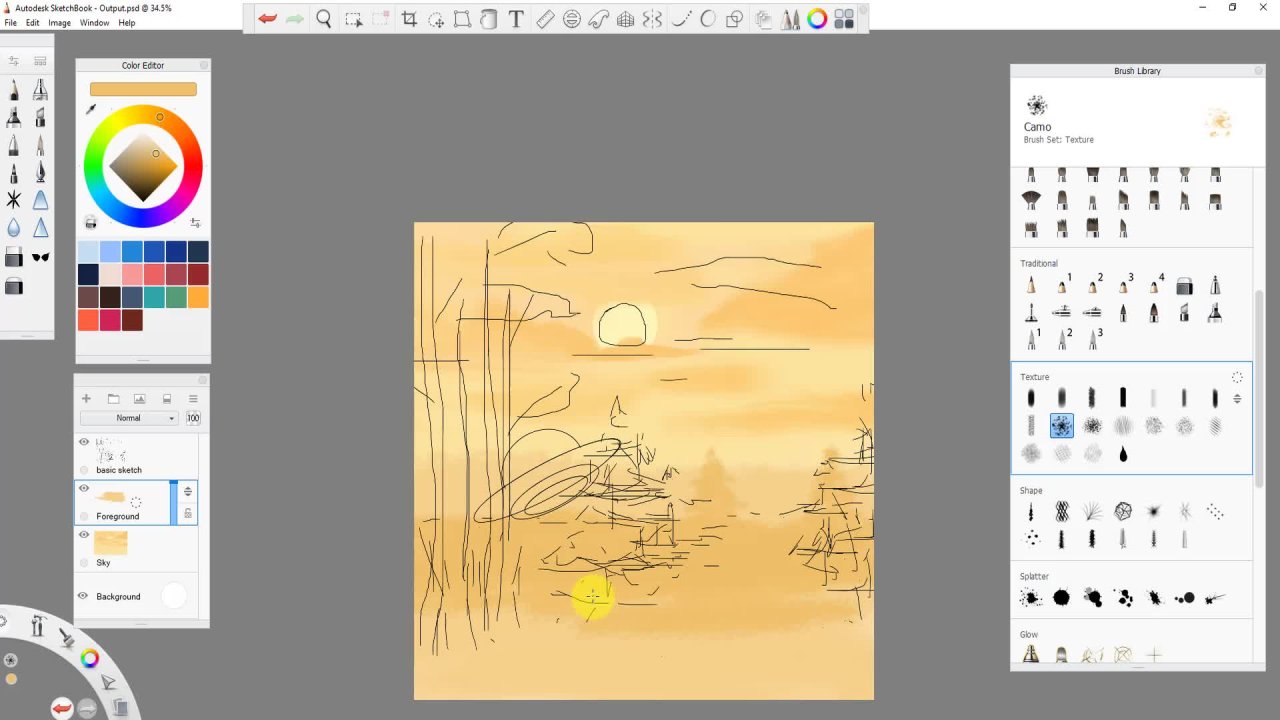Image resolution: width=1280 pixels, height=720 pixels.
Task: Select the Zoom magnifier tool
Action: coord(324,19)
